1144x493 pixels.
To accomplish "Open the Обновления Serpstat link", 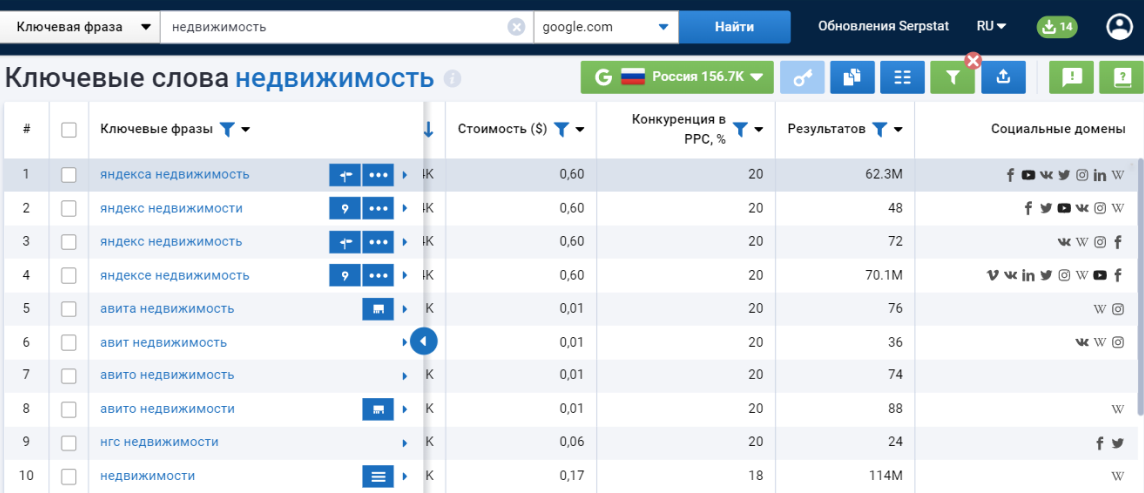I will 884,27.
